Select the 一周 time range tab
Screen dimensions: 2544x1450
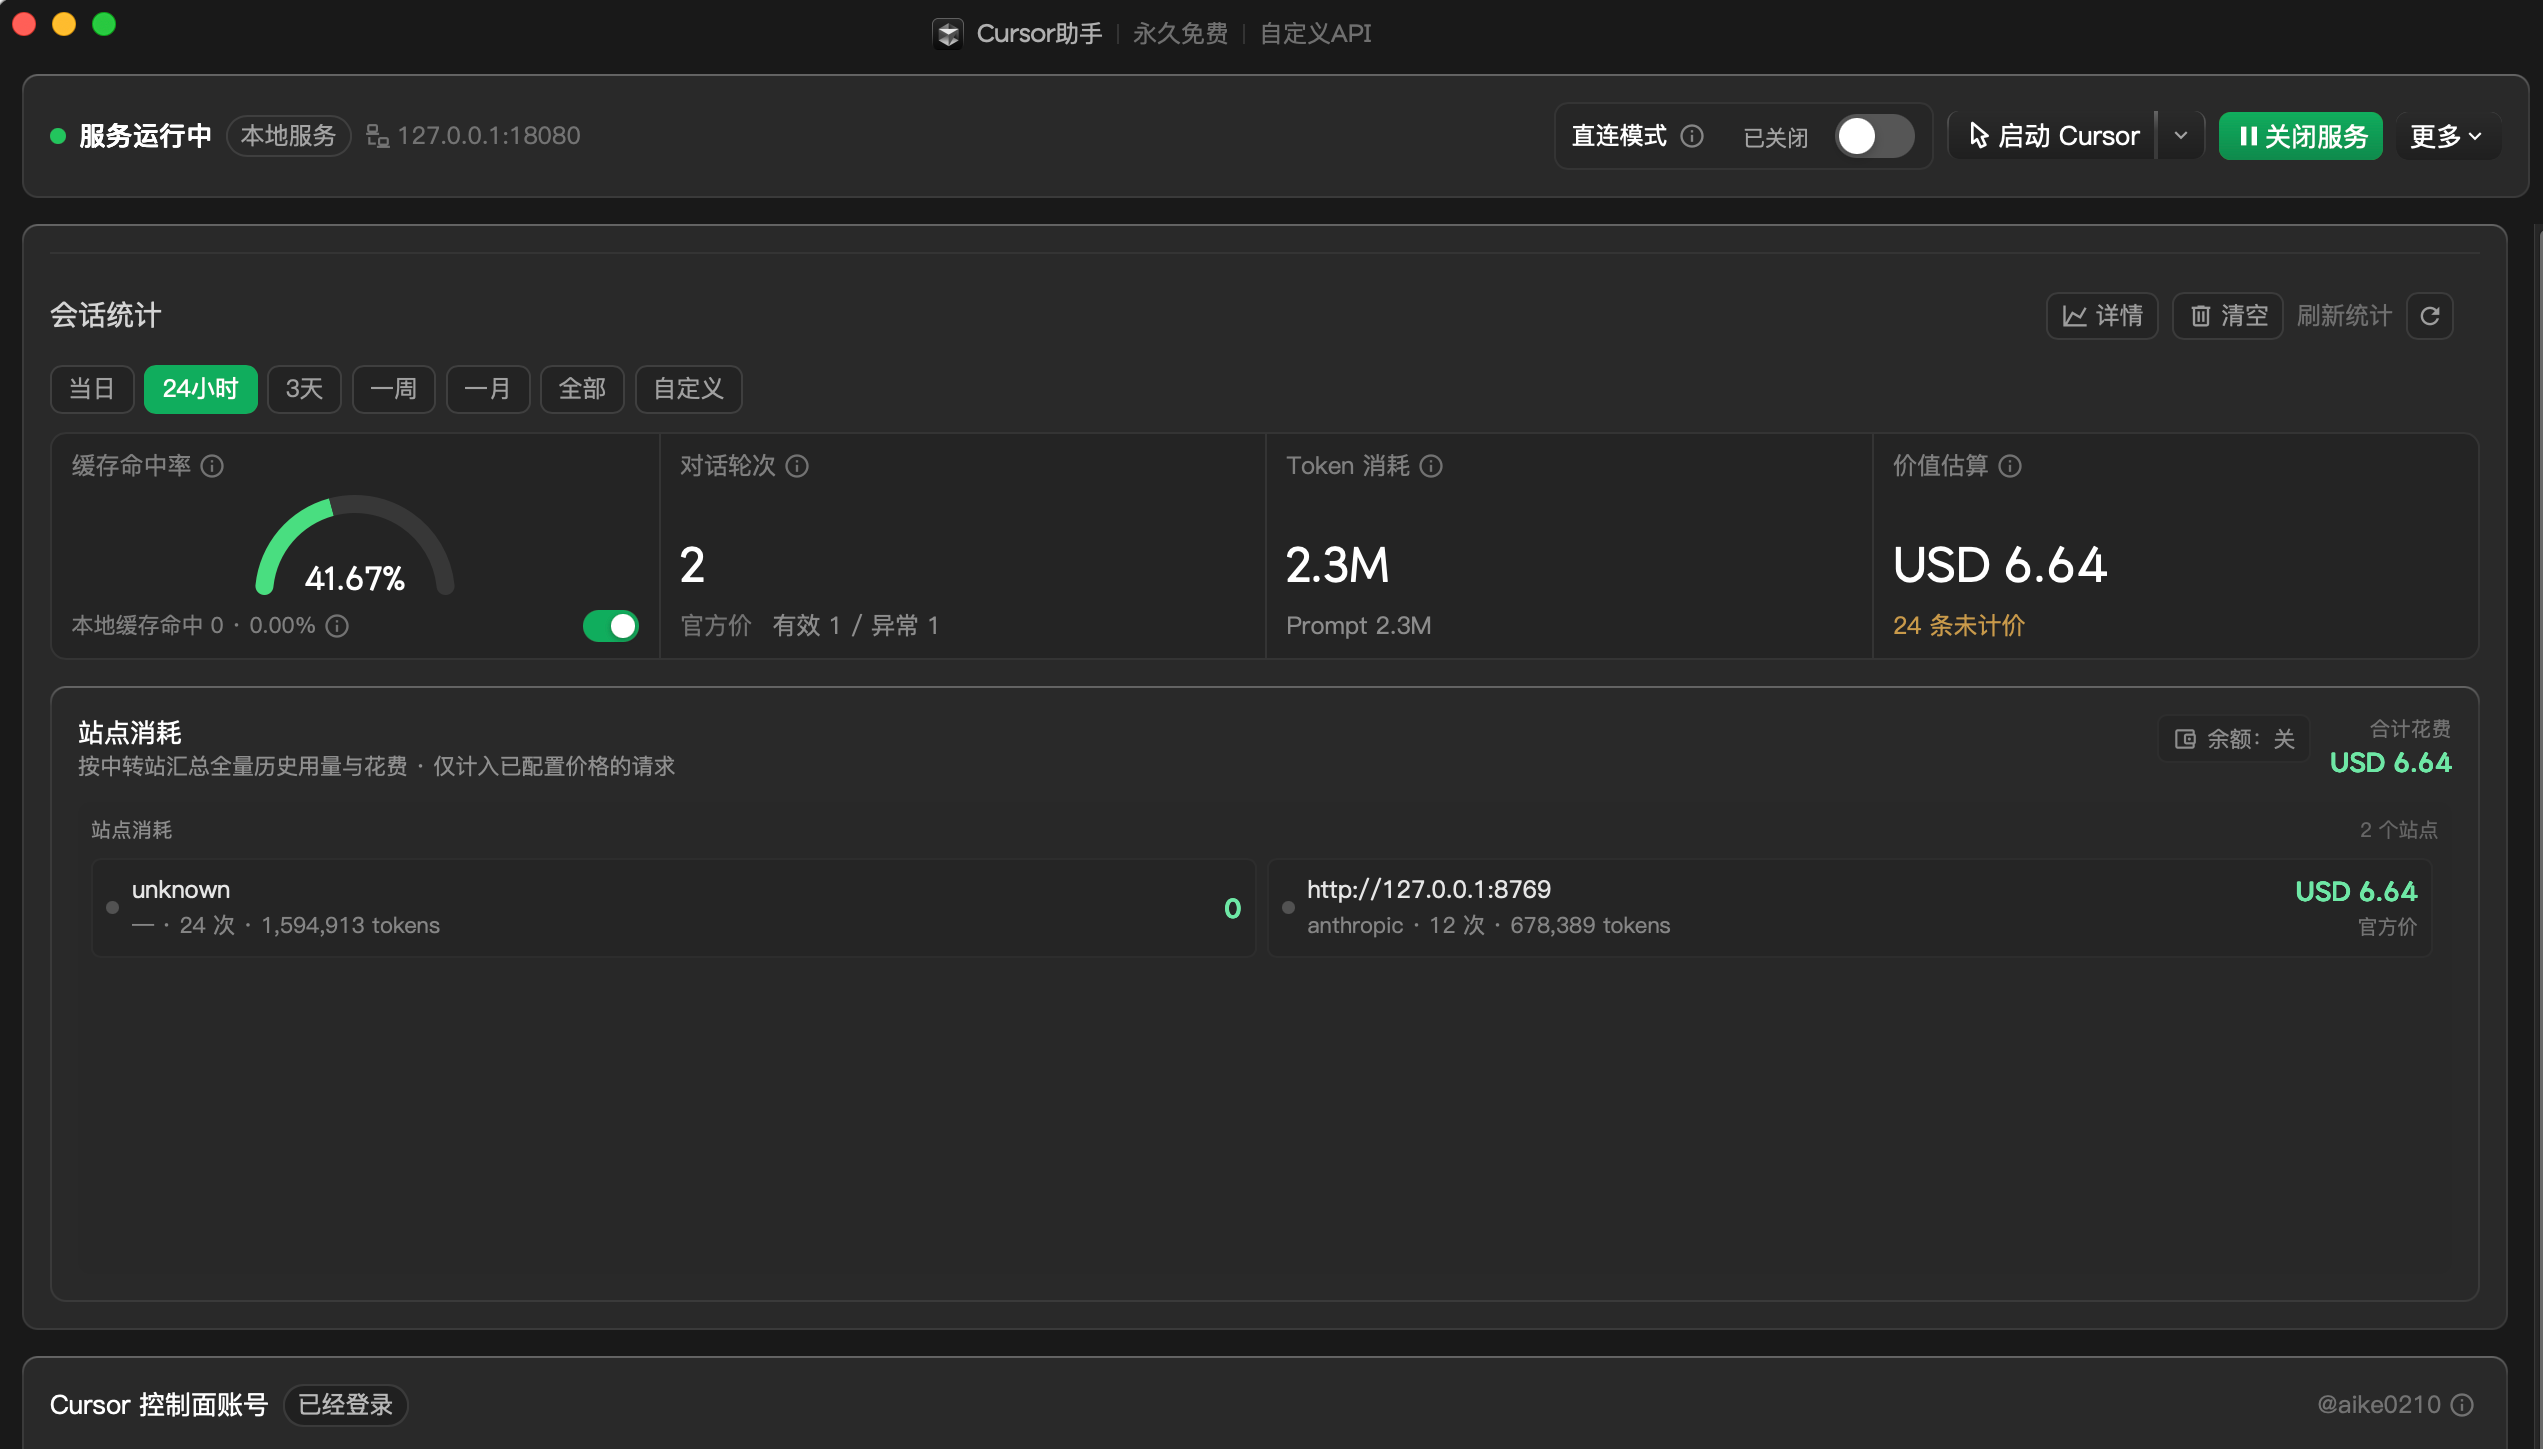pyautogui.click(x=393, y=389)
